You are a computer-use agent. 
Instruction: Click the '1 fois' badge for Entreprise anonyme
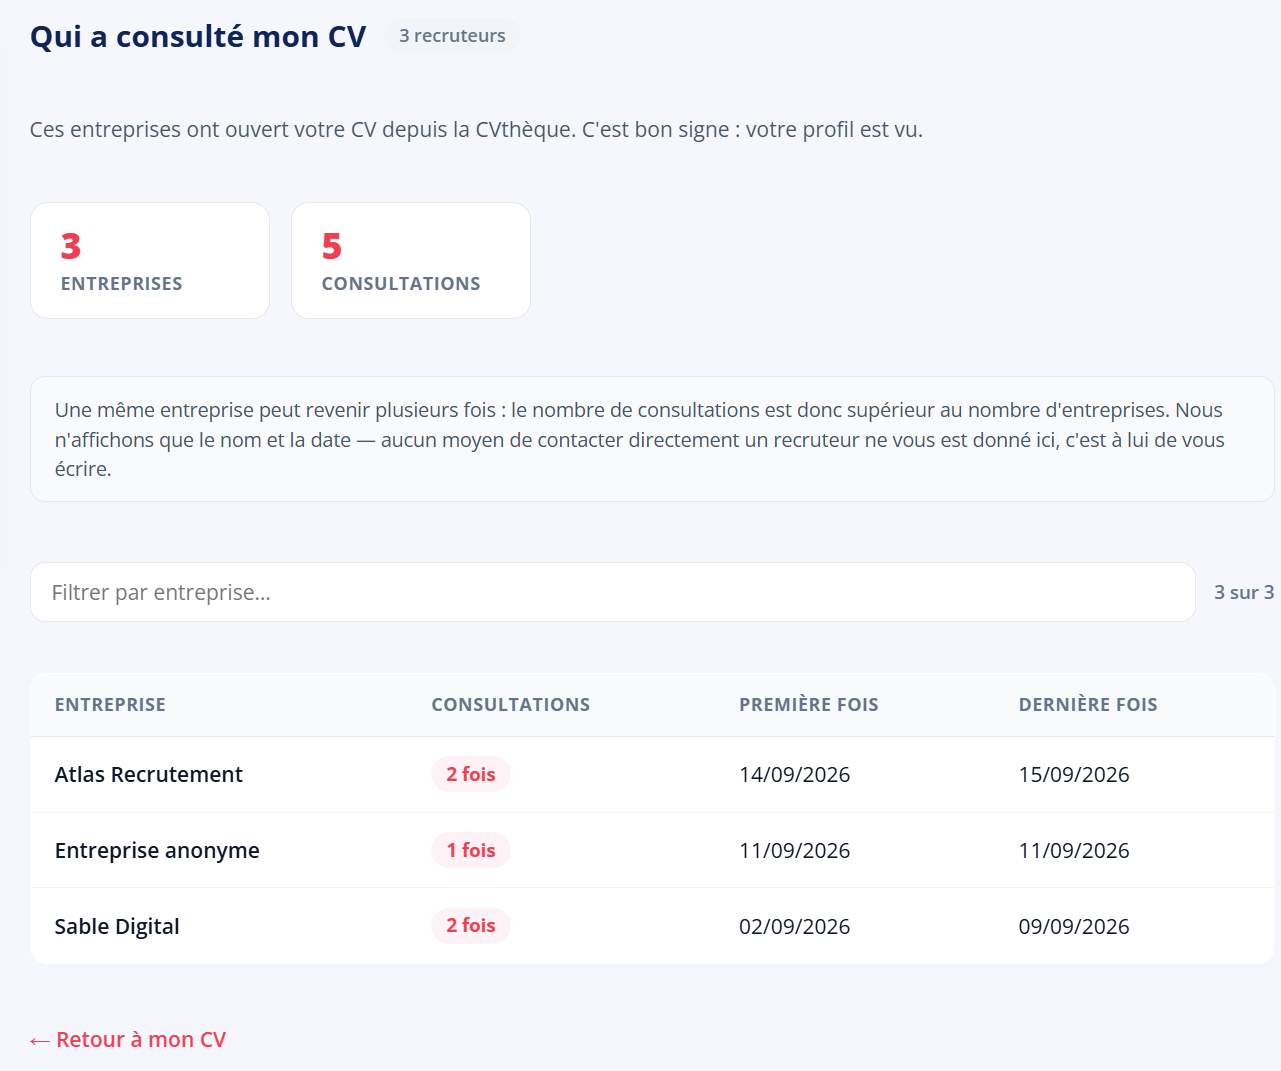(471, 850)
